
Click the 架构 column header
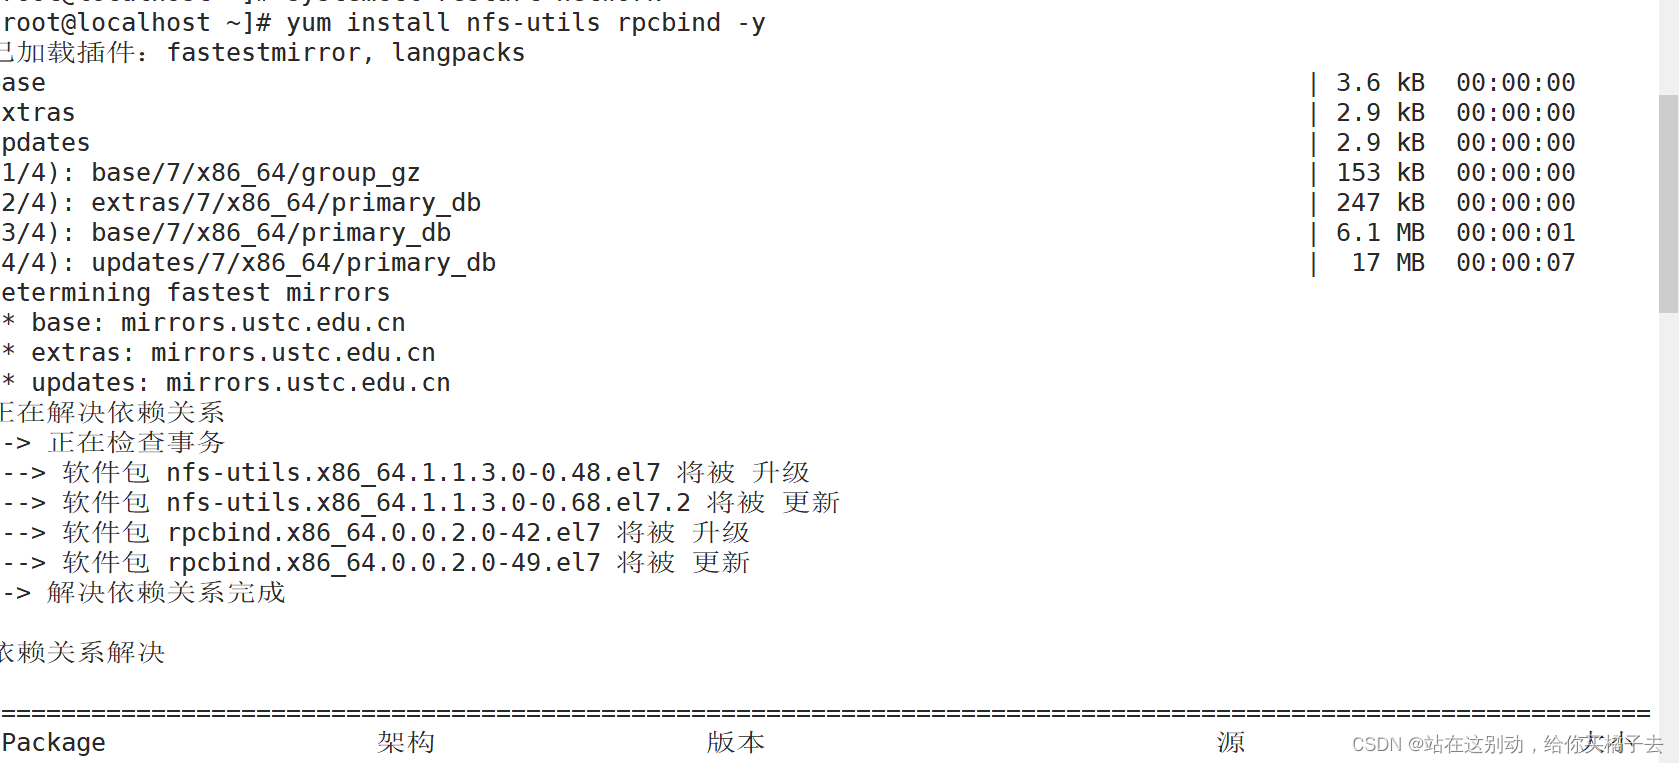[406, 742]
